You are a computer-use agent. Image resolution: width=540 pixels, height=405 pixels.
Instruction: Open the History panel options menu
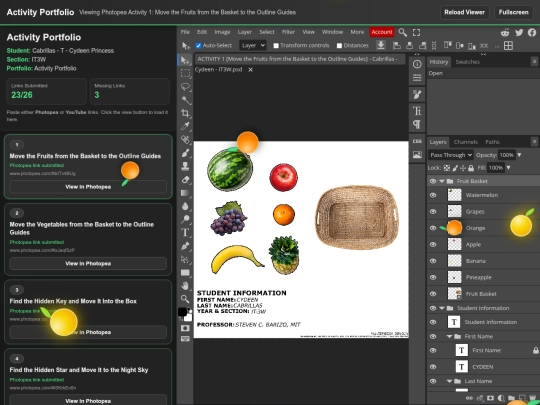click(x=534, y=62)
